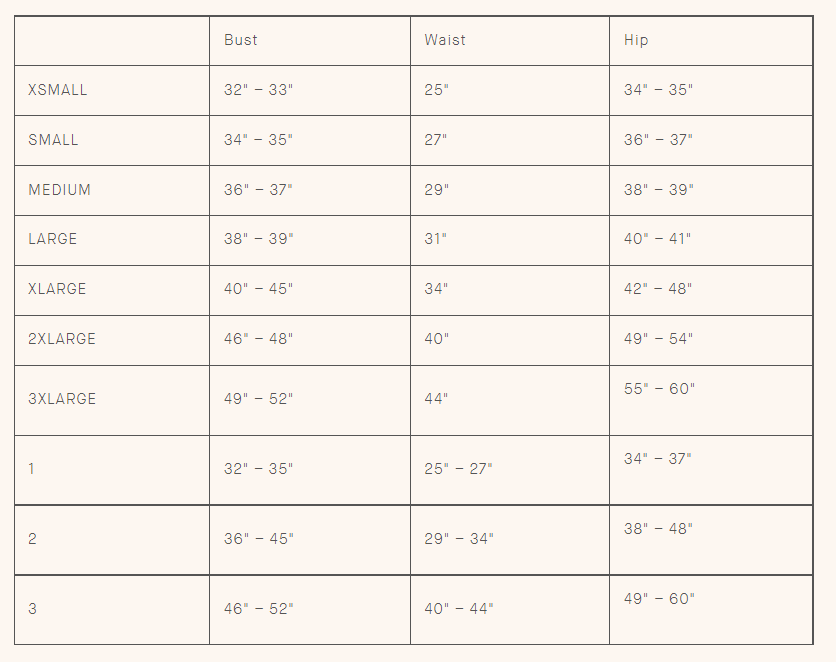Select the XSMALL row label
836x662 pixels.
pyautogui.click(x=58, y=90)
